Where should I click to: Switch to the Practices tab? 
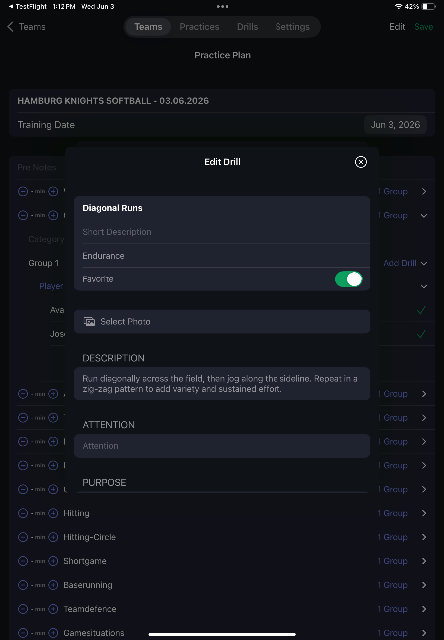(199, 27)
